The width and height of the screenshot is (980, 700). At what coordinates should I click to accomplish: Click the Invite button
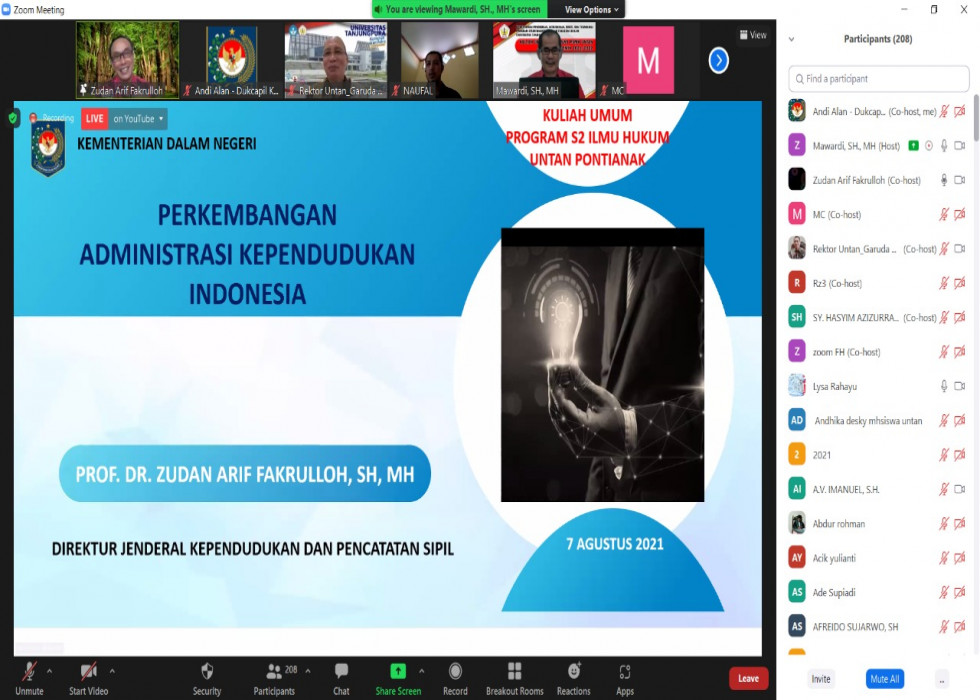point(821,679)
